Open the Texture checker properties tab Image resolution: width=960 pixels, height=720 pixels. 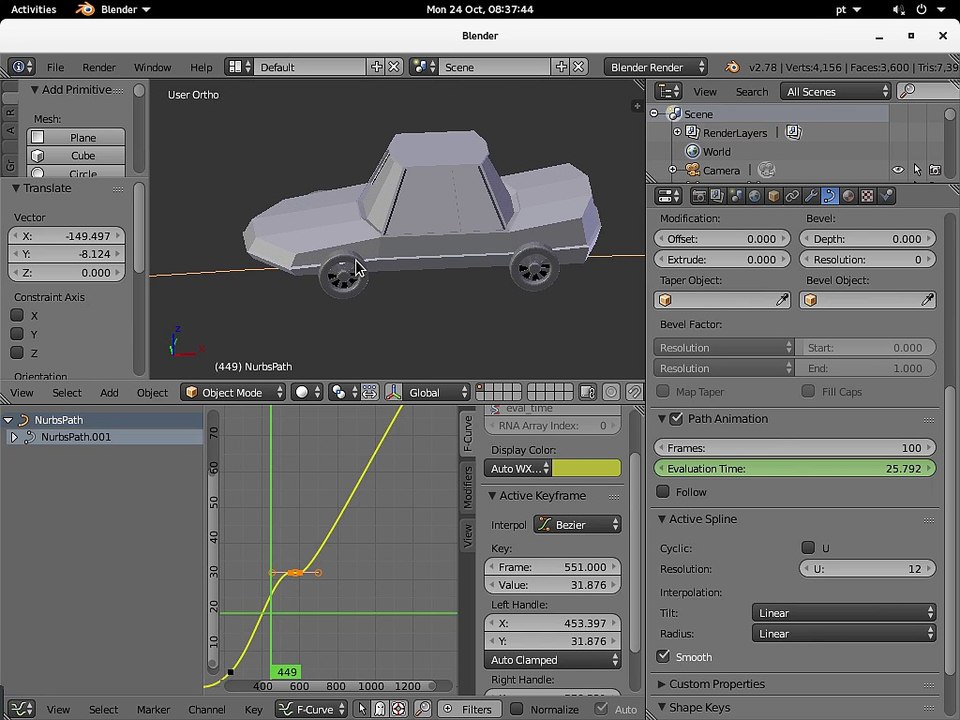[x=867, y=196]
